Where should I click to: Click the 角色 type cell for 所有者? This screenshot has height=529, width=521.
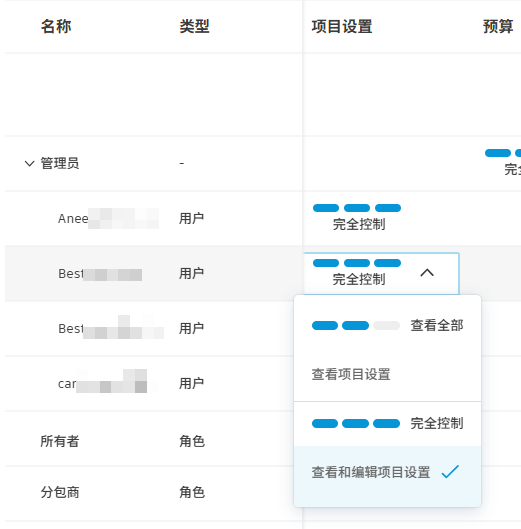(192, 441)
